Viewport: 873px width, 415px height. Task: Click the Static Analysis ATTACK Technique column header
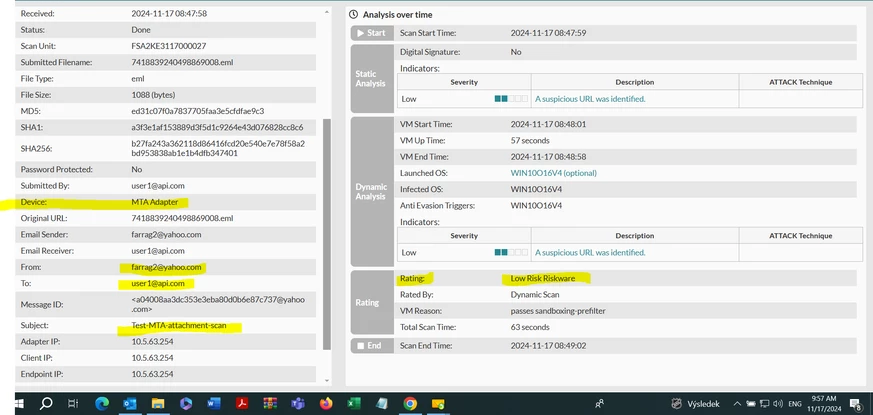pyautogui.click(x=801, y=82)
